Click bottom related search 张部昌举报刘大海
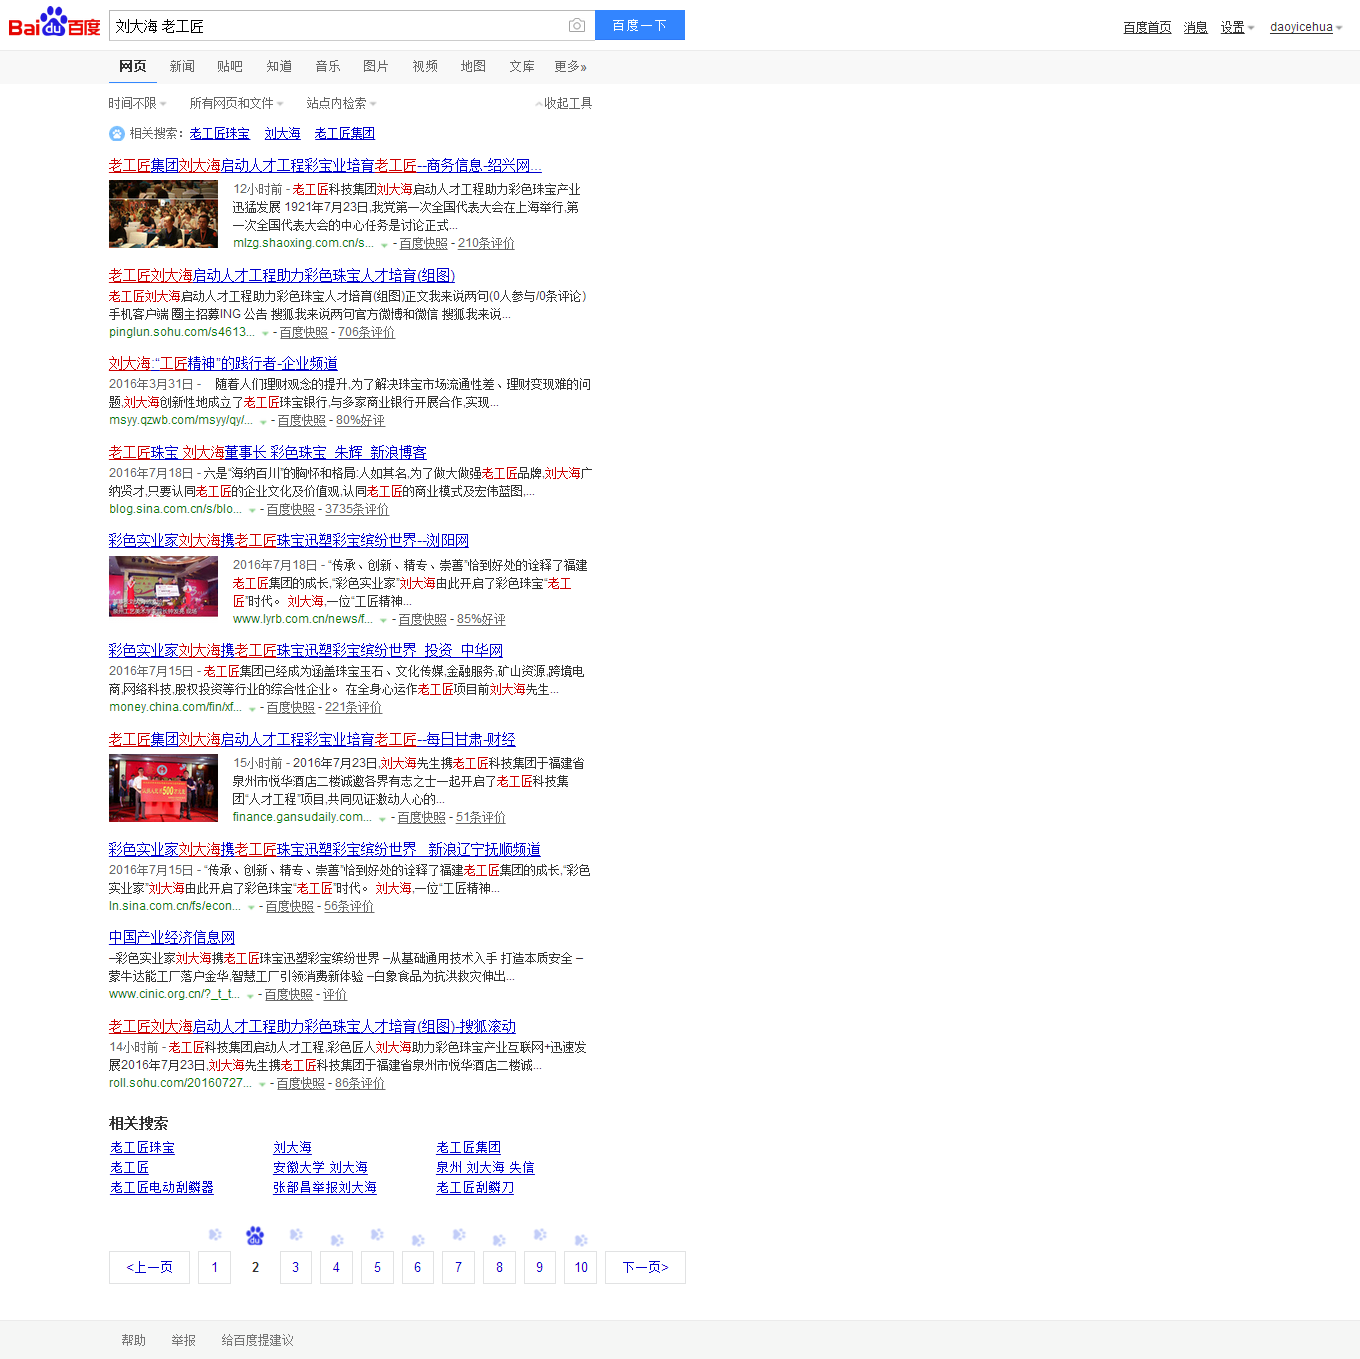The height and width of the screenshot is (1359, 1360). (325, 1187)
